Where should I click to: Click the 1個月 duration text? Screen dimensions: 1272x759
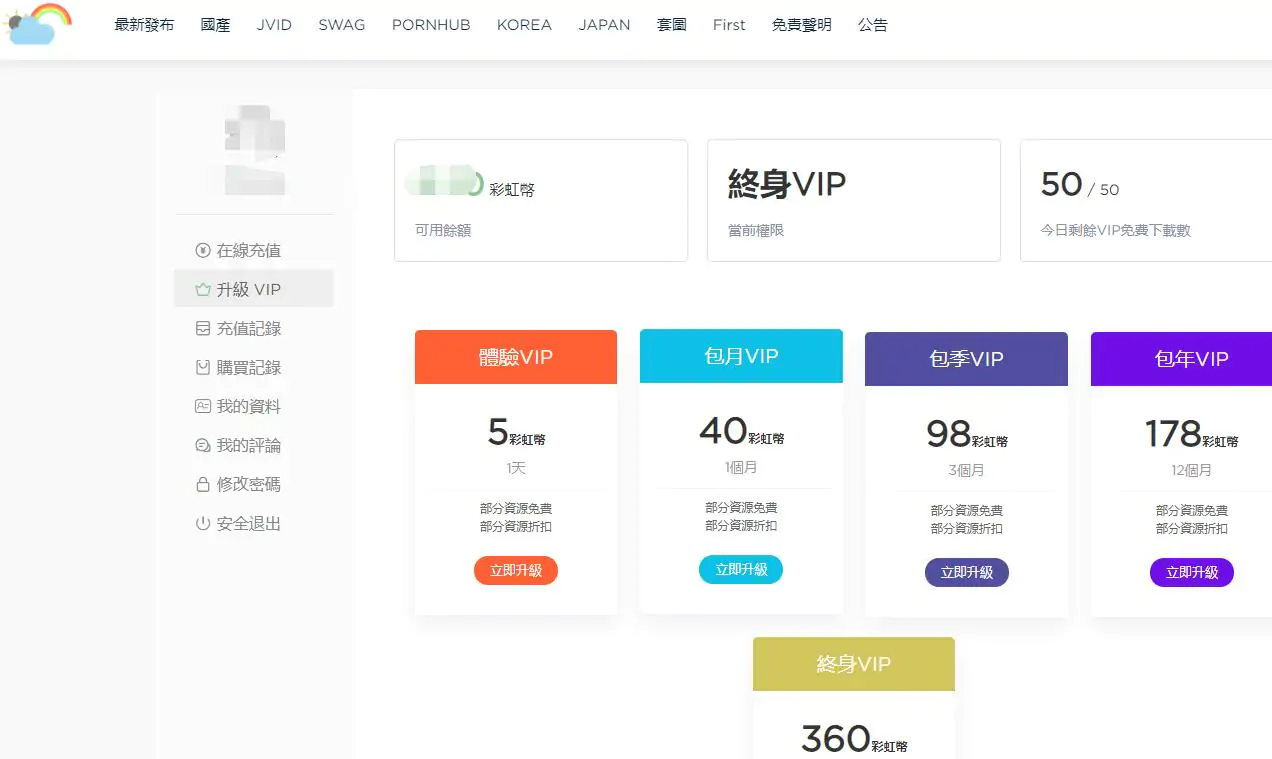(741, 467)
